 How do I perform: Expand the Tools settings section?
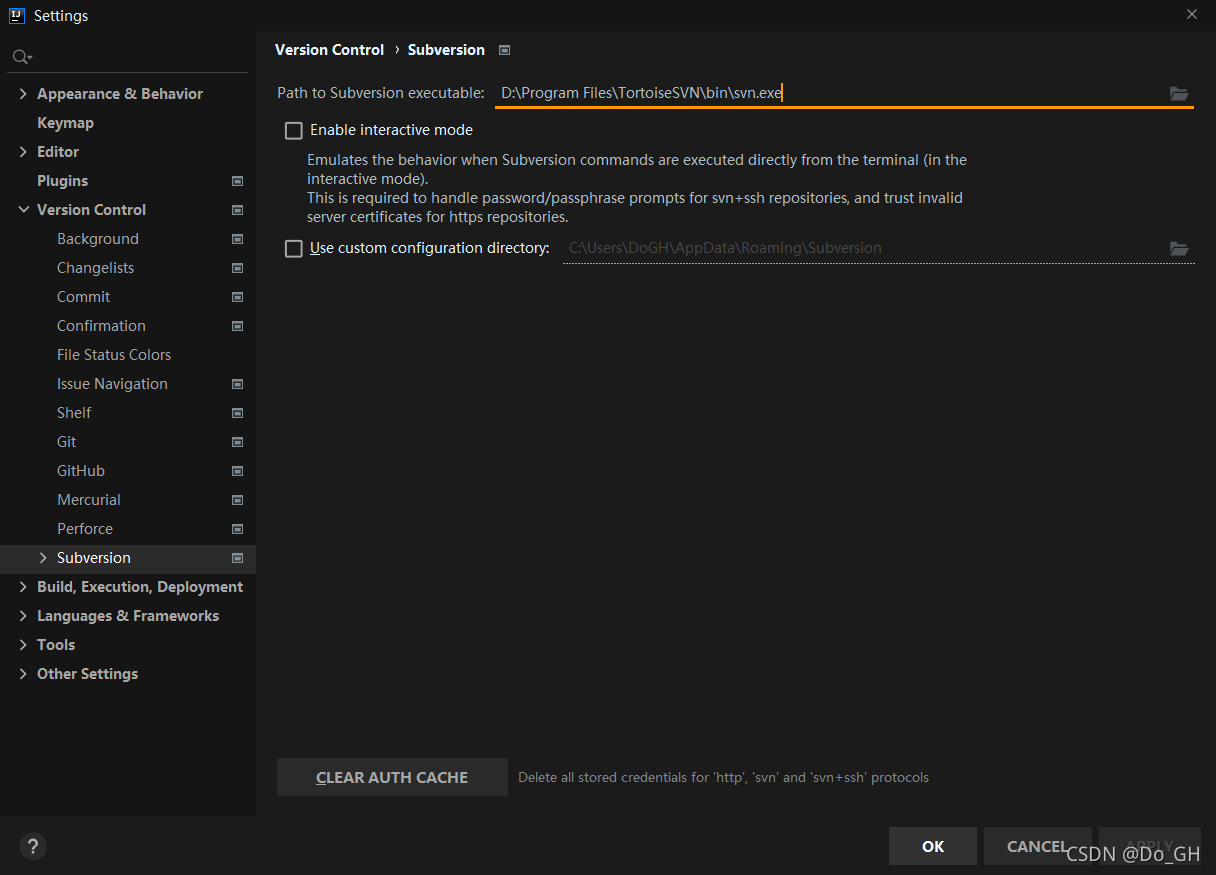[23, 645]
